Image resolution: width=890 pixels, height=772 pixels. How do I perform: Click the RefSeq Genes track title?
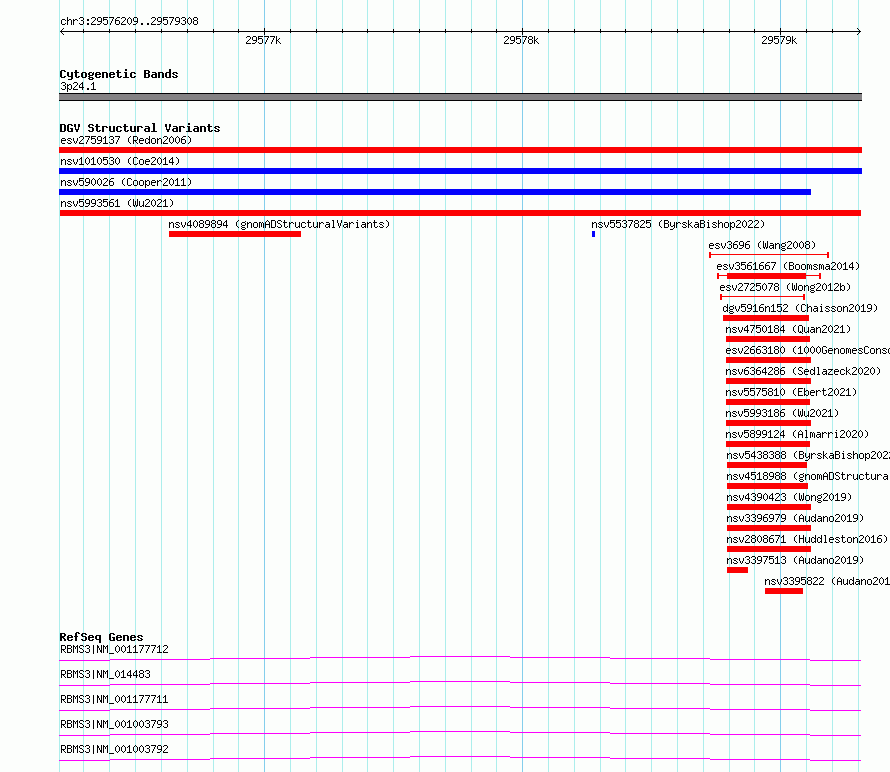101,637
